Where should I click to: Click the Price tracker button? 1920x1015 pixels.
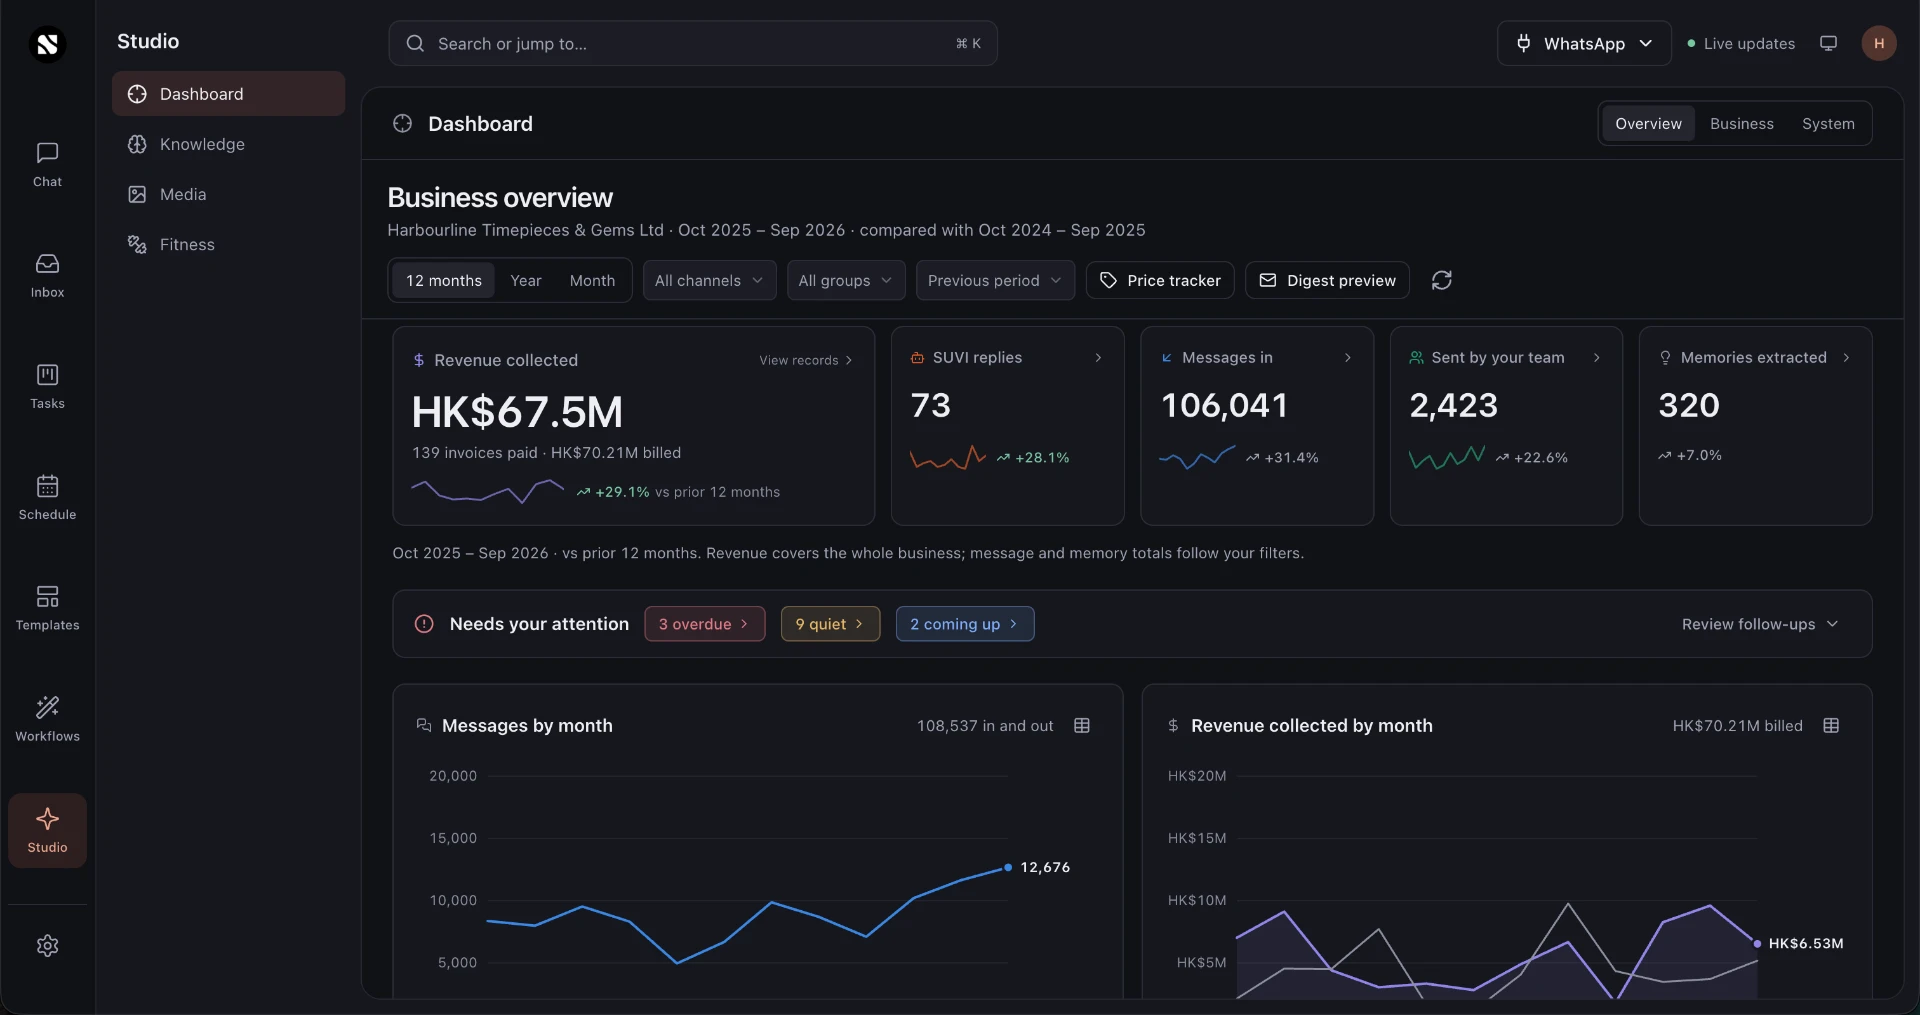(x=1160, y=281)
